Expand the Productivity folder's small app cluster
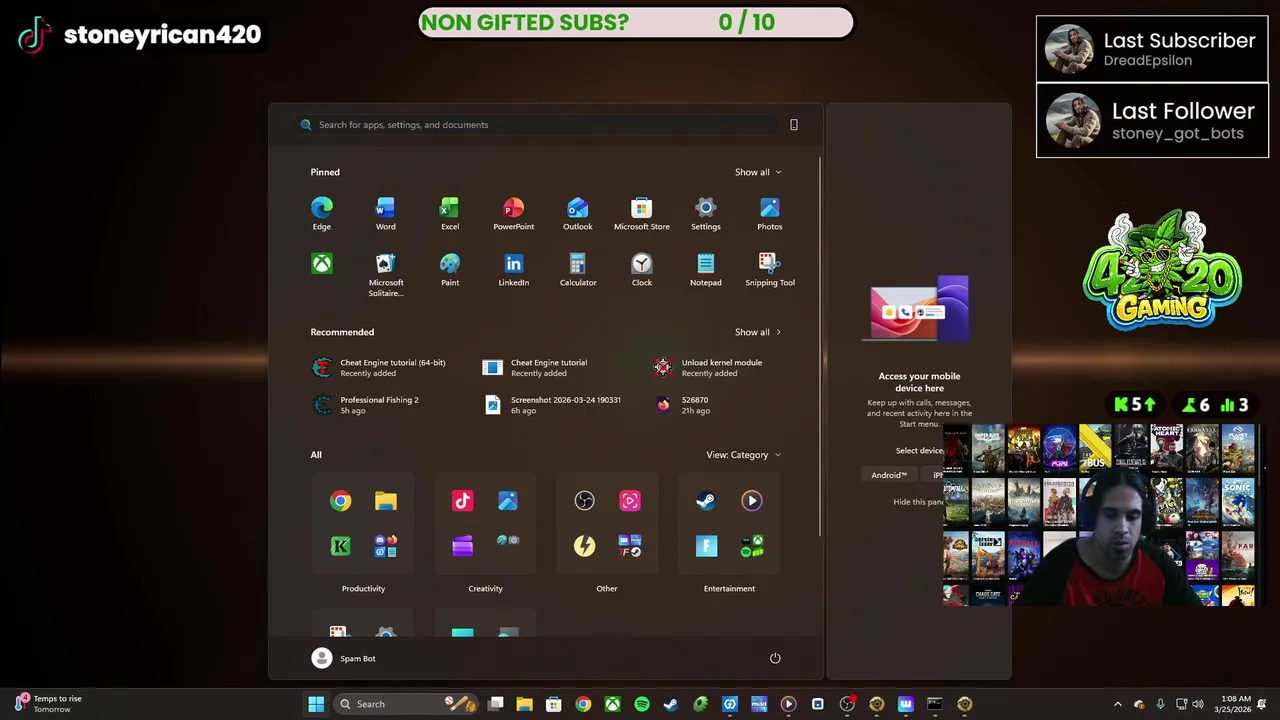1280x720 pixels. pos(385,546)
